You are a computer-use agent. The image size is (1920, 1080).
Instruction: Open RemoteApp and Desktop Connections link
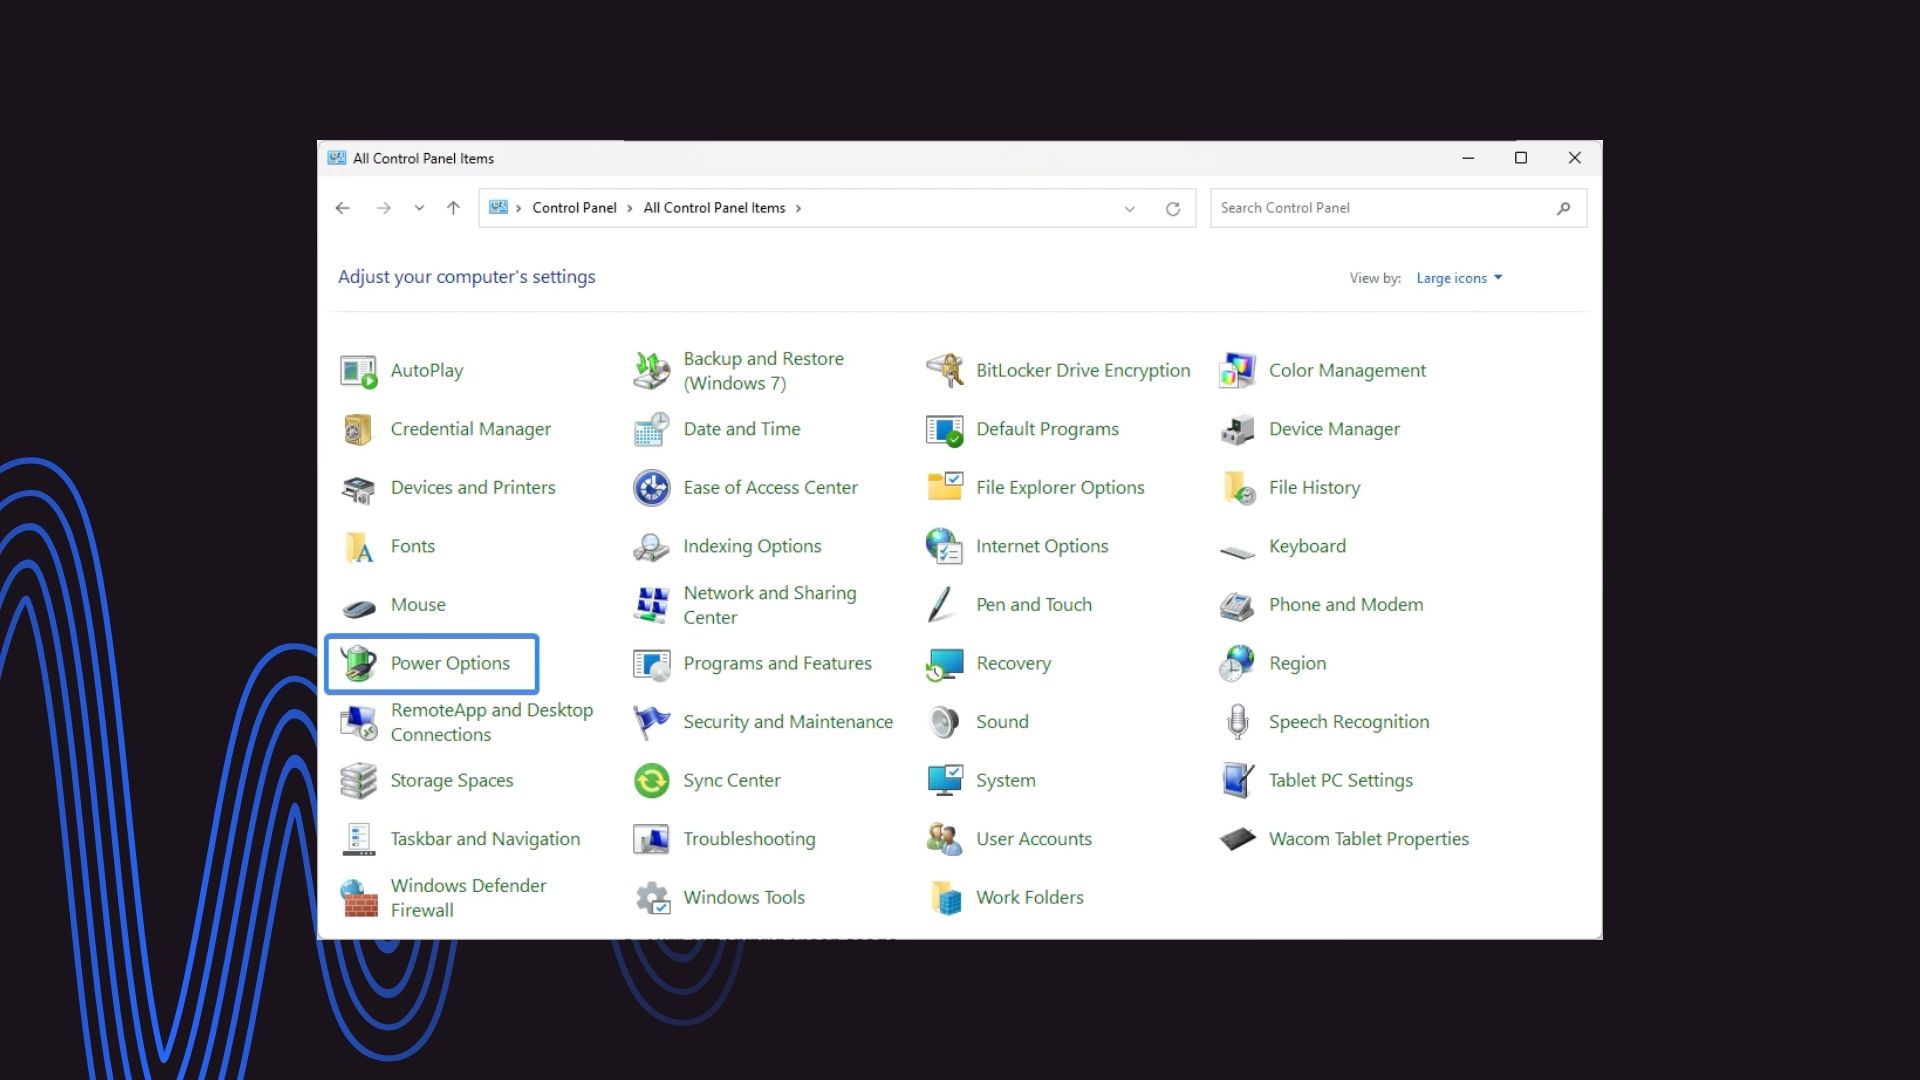(x=492, y=722)
